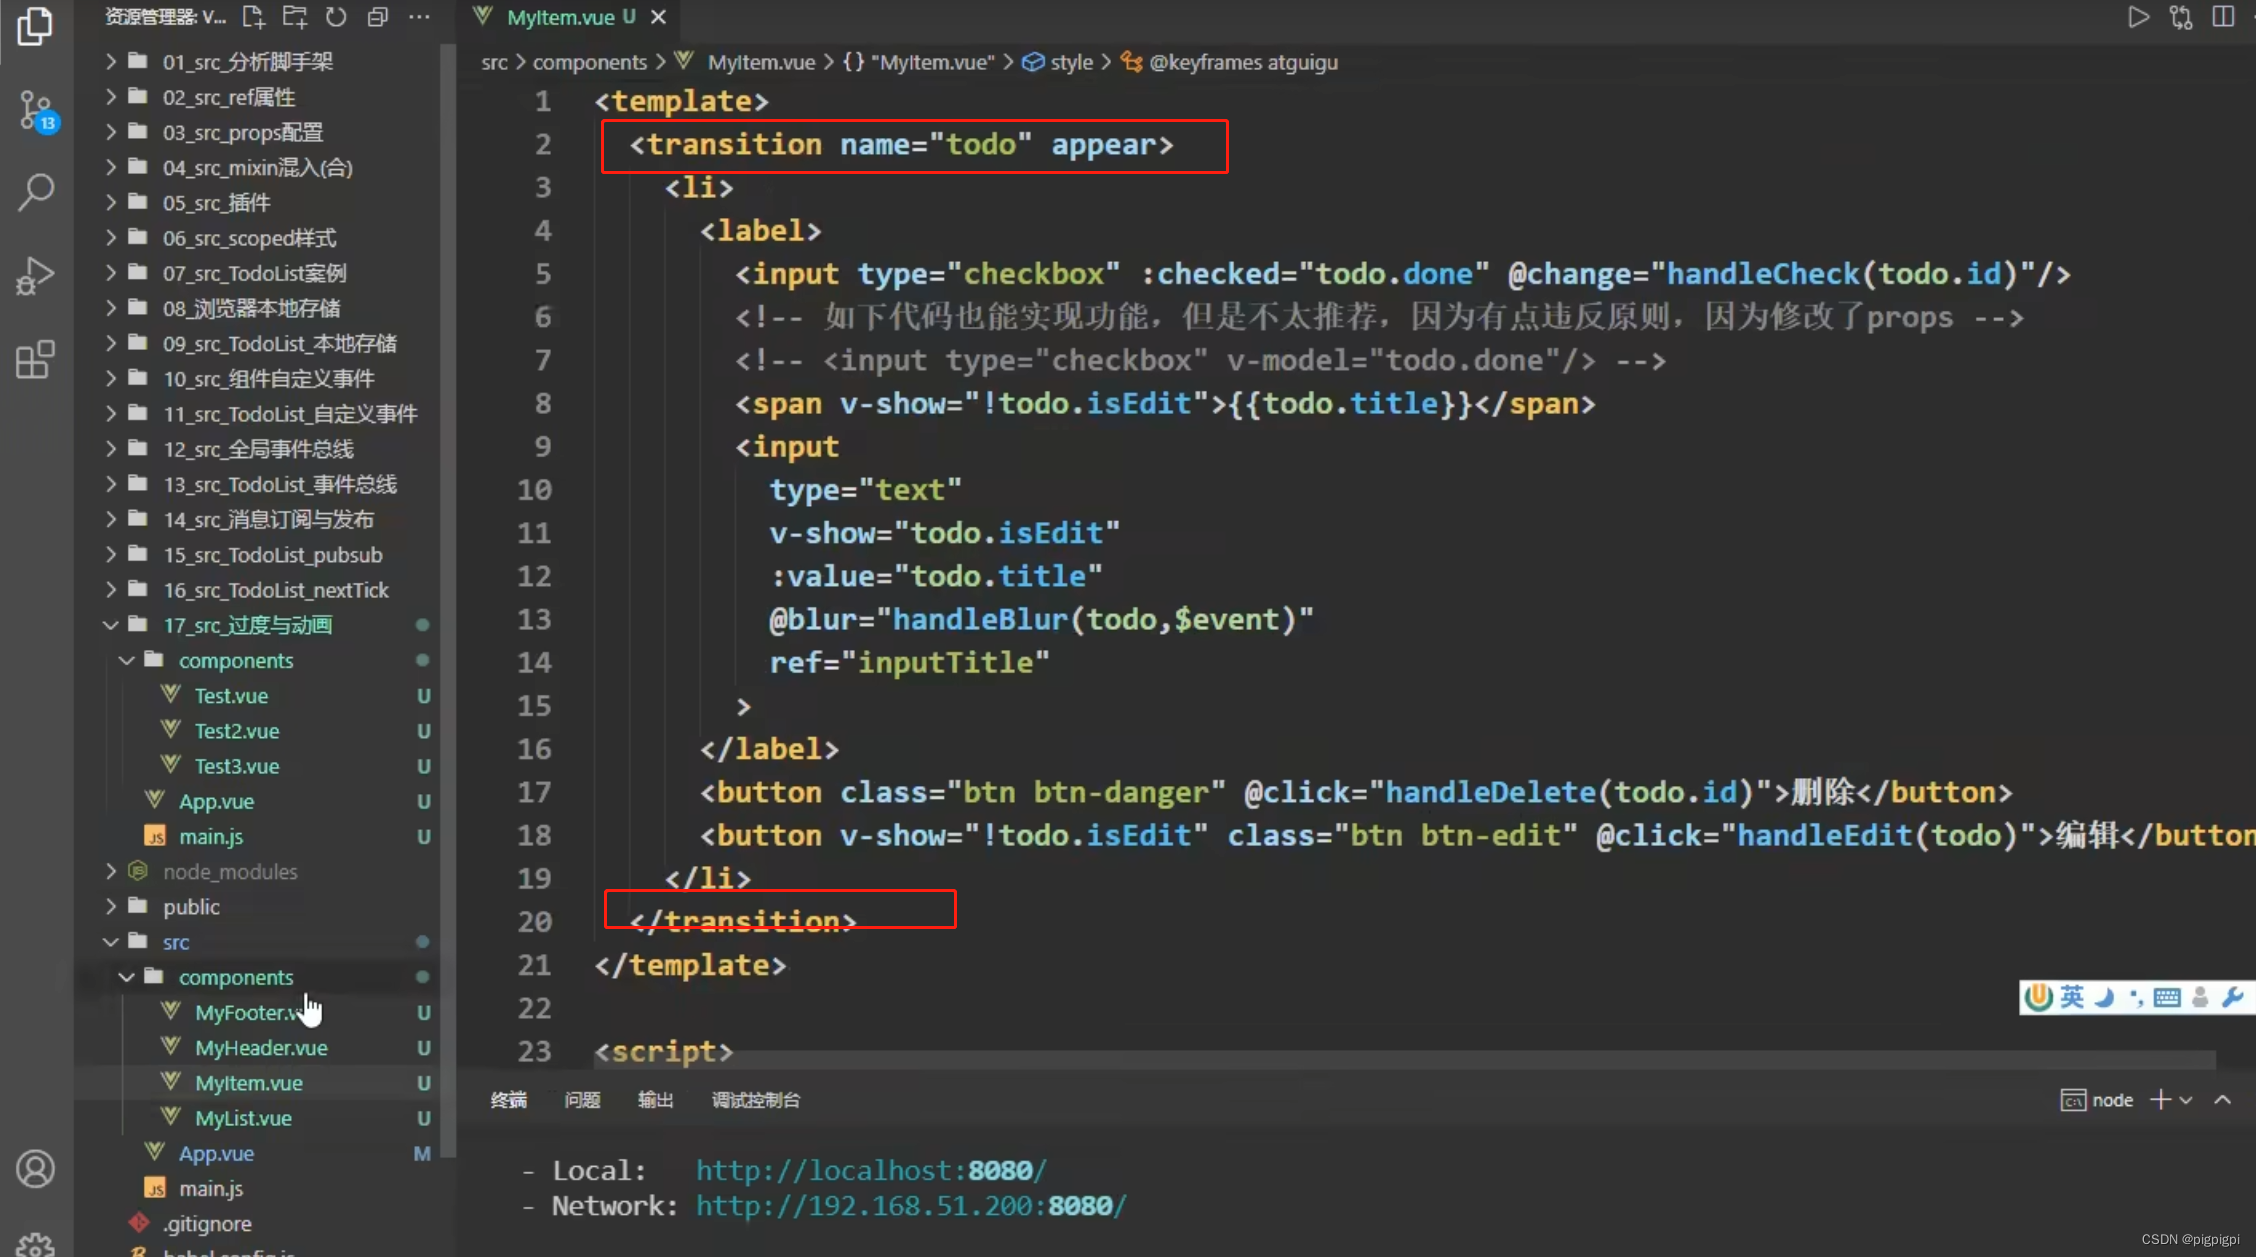Open the 15_src_TodoList_pubsub folder row
The image size is (2256, 1257).
point(265,555)
